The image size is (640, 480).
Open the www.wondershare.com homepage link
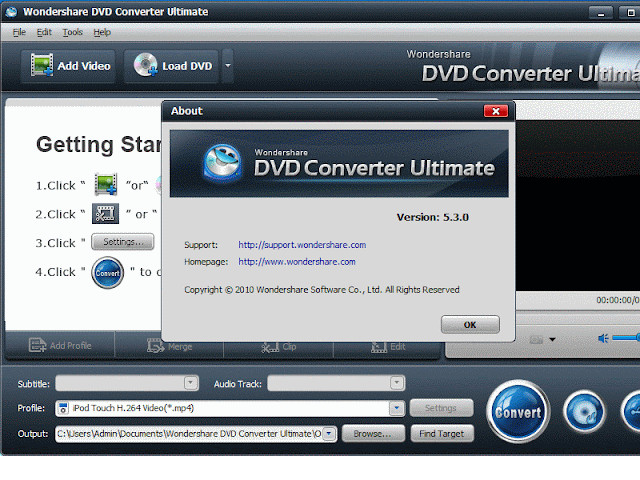297,262
